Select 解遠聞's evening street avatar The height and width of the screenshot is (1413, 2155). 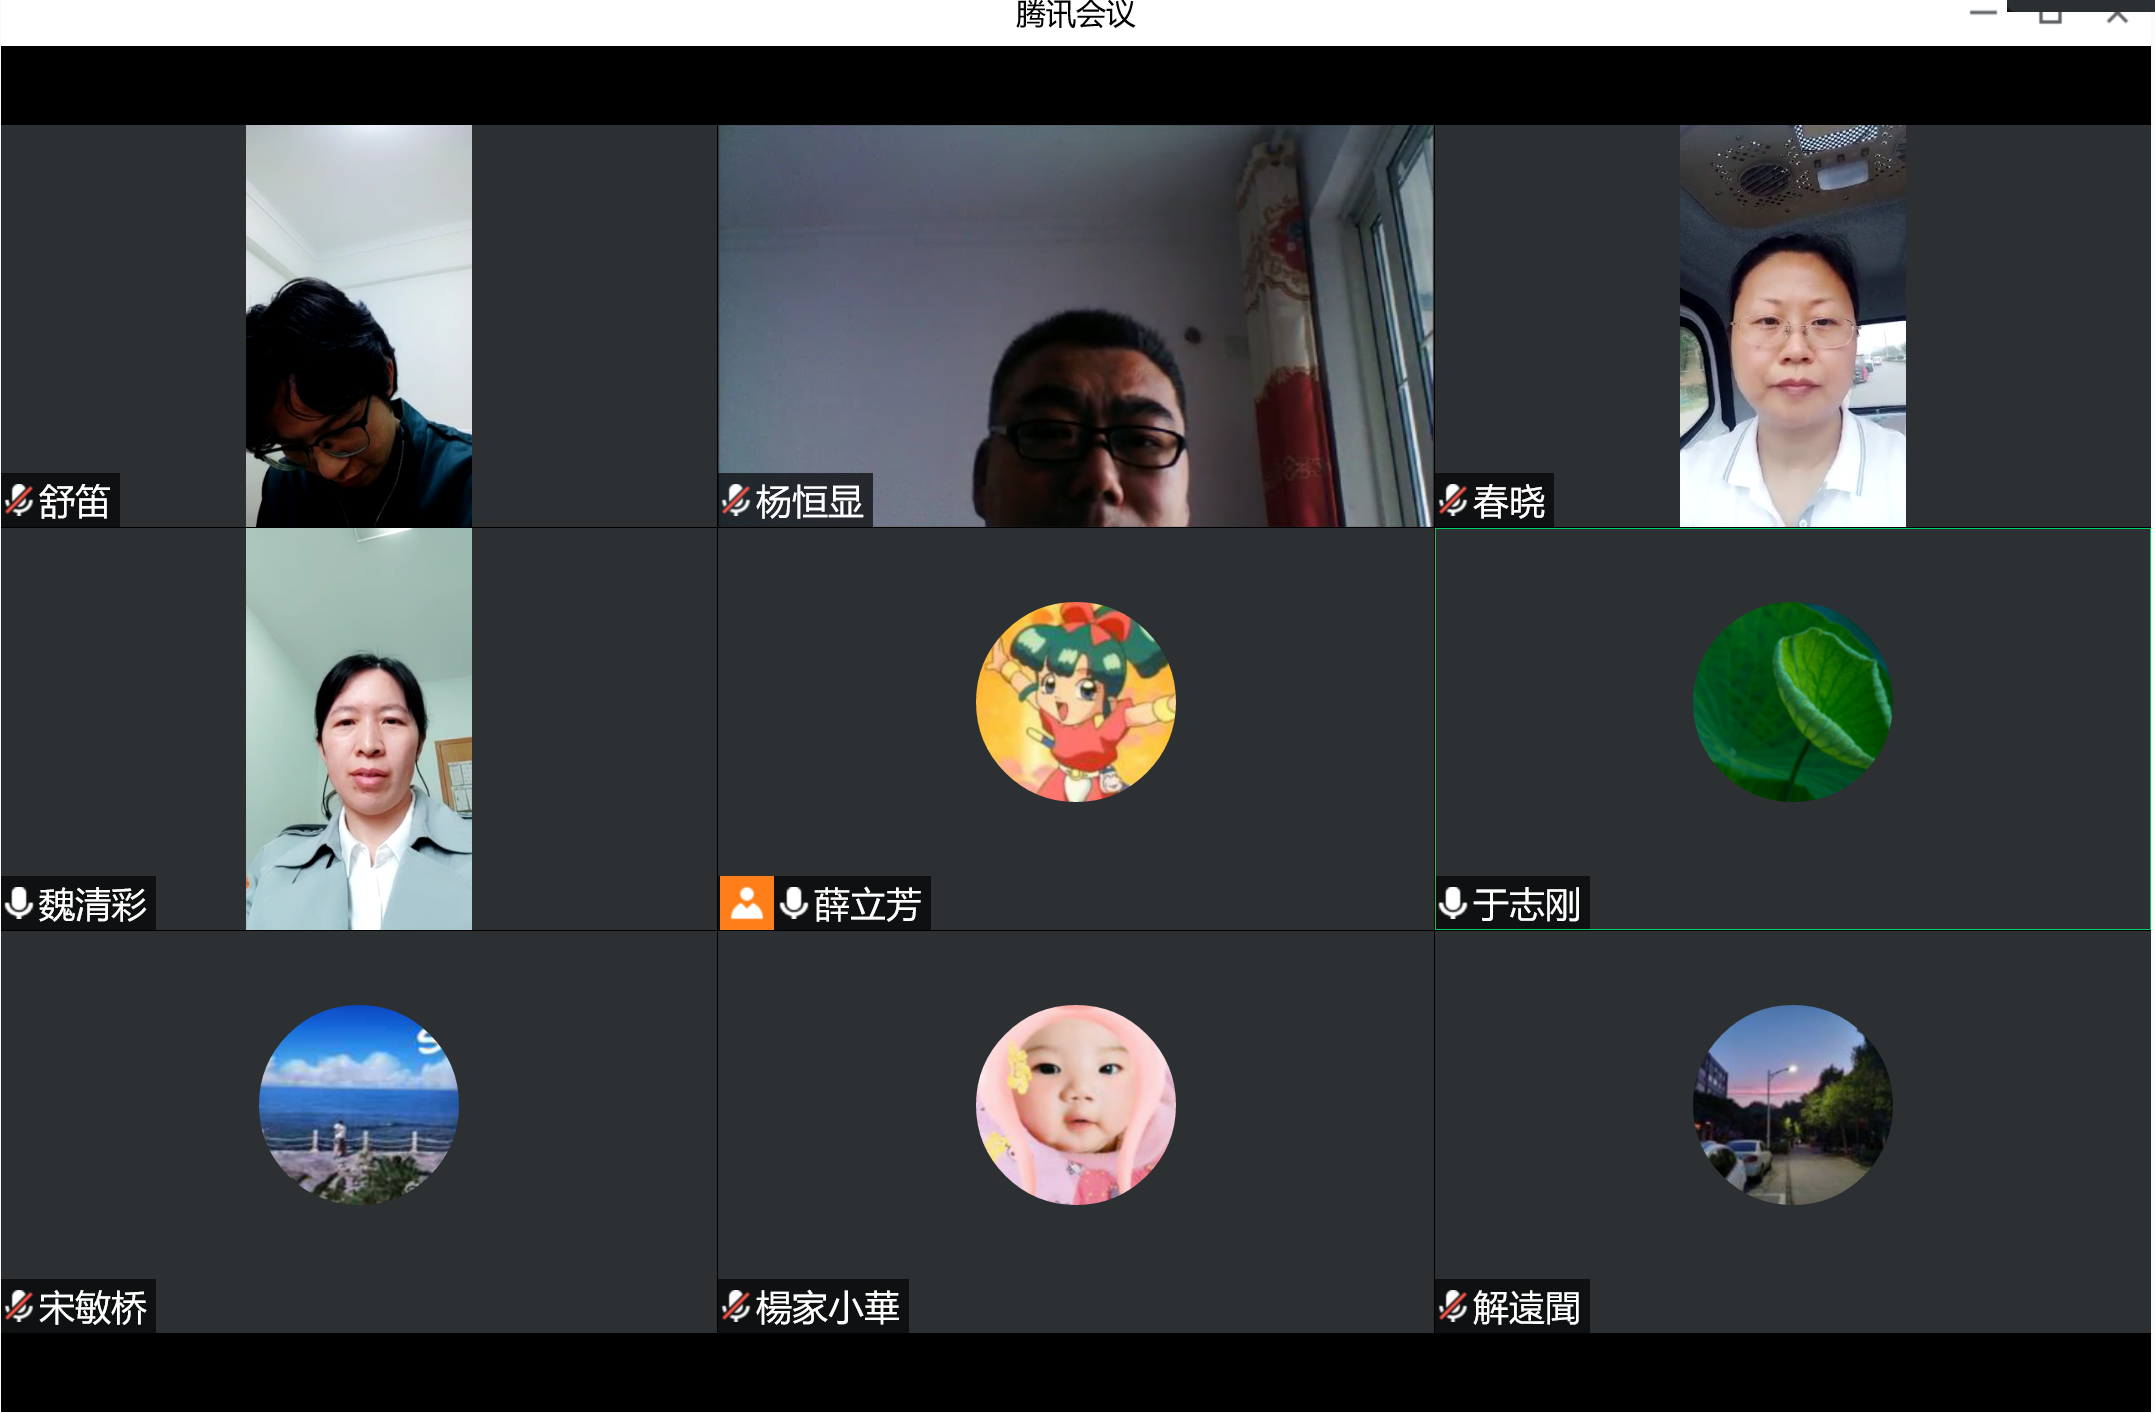1792,1104
